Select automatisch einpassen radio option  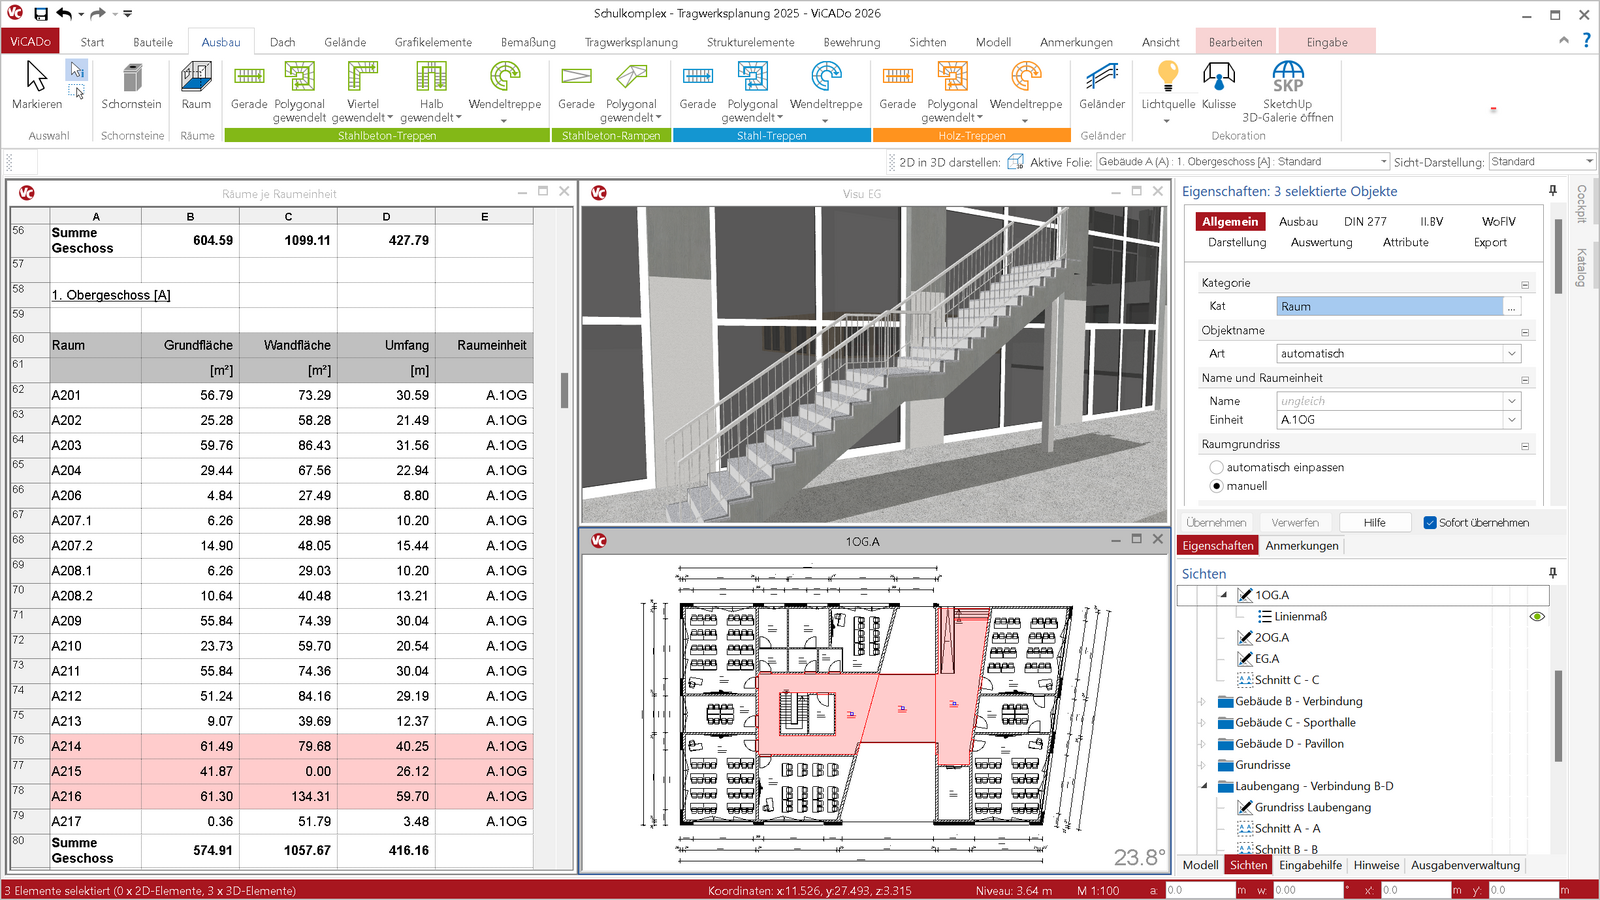click(x=1216, y=467)
